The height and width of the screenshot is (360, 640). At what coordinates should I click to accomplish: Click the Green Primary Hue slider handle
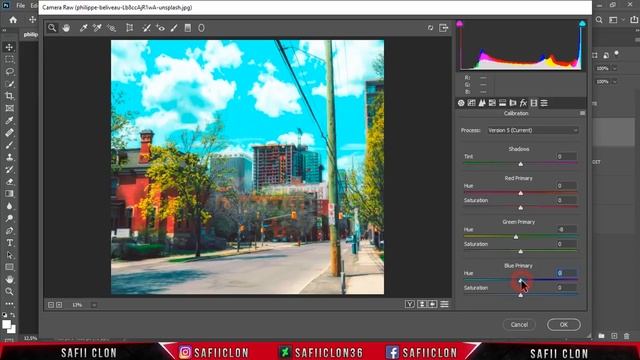click(516, 237)
